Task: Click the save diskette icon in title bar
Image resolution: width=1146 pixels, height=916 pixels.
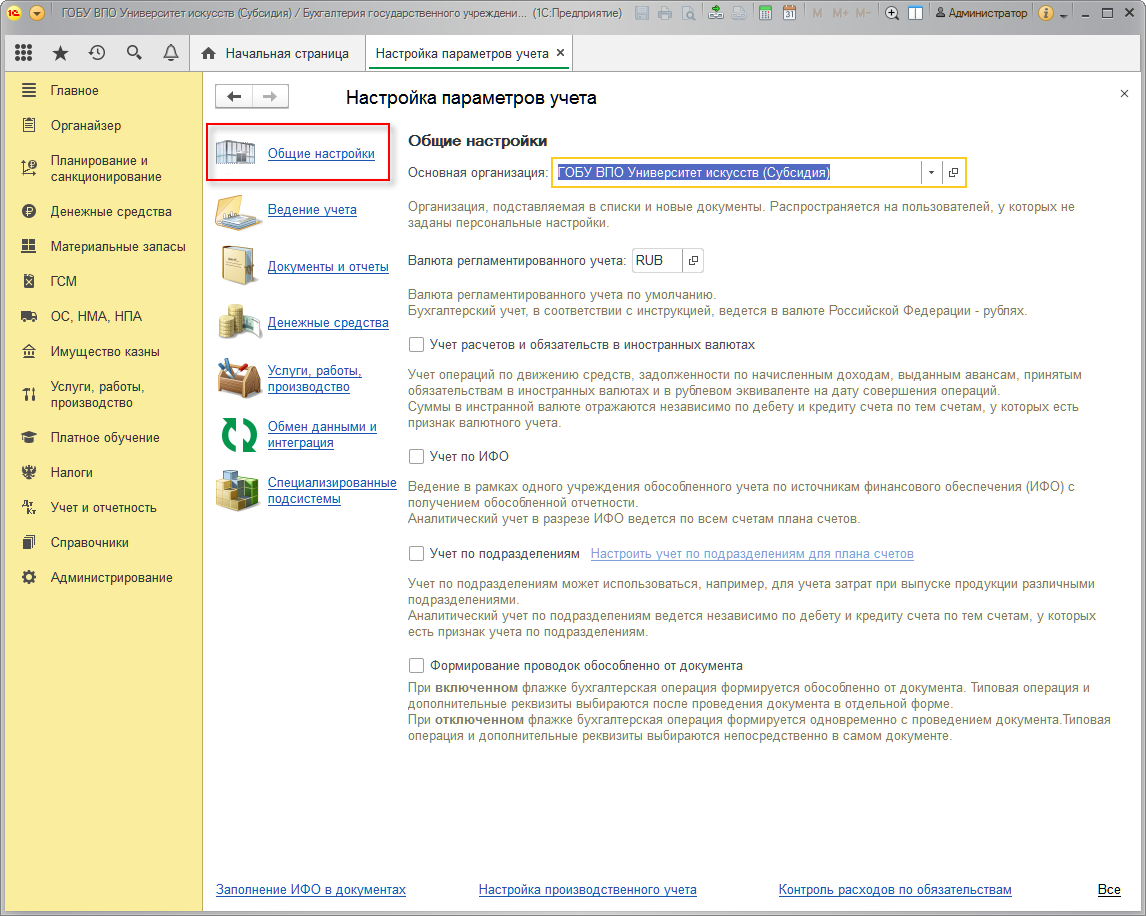Action: (642, 13)
